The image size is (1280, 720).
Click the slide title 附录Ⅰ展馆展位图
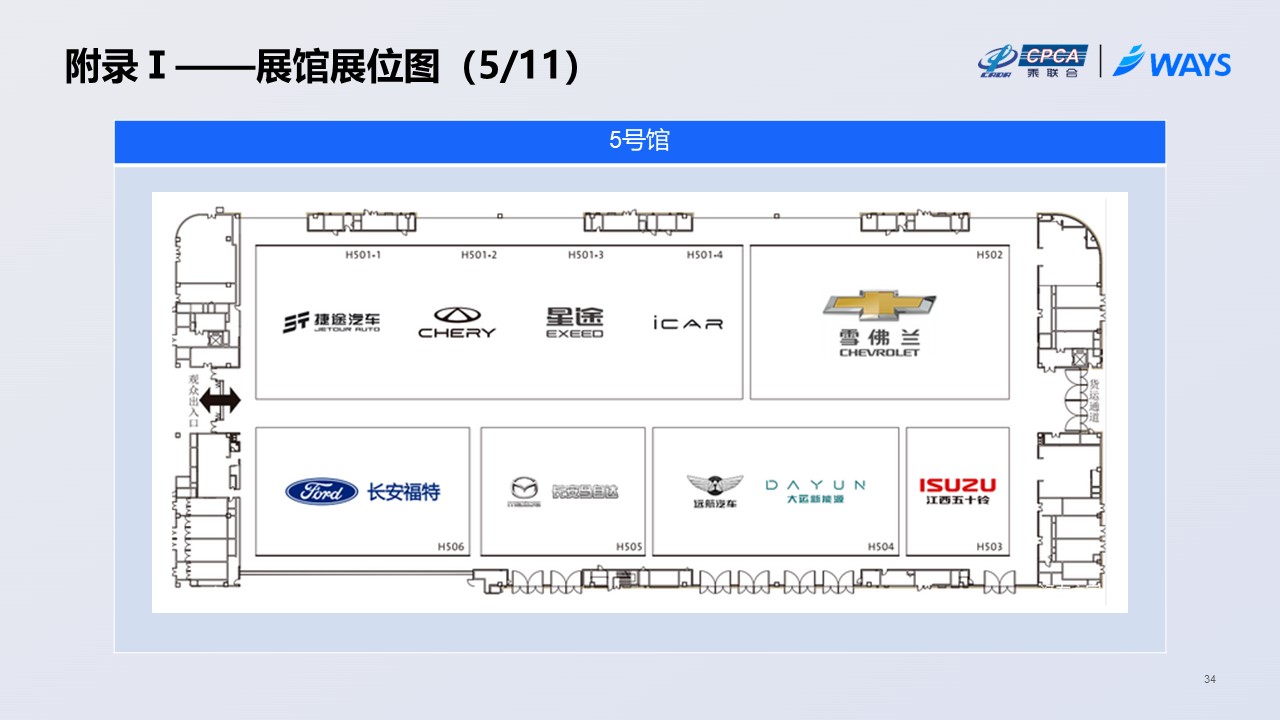click(323, 66)
